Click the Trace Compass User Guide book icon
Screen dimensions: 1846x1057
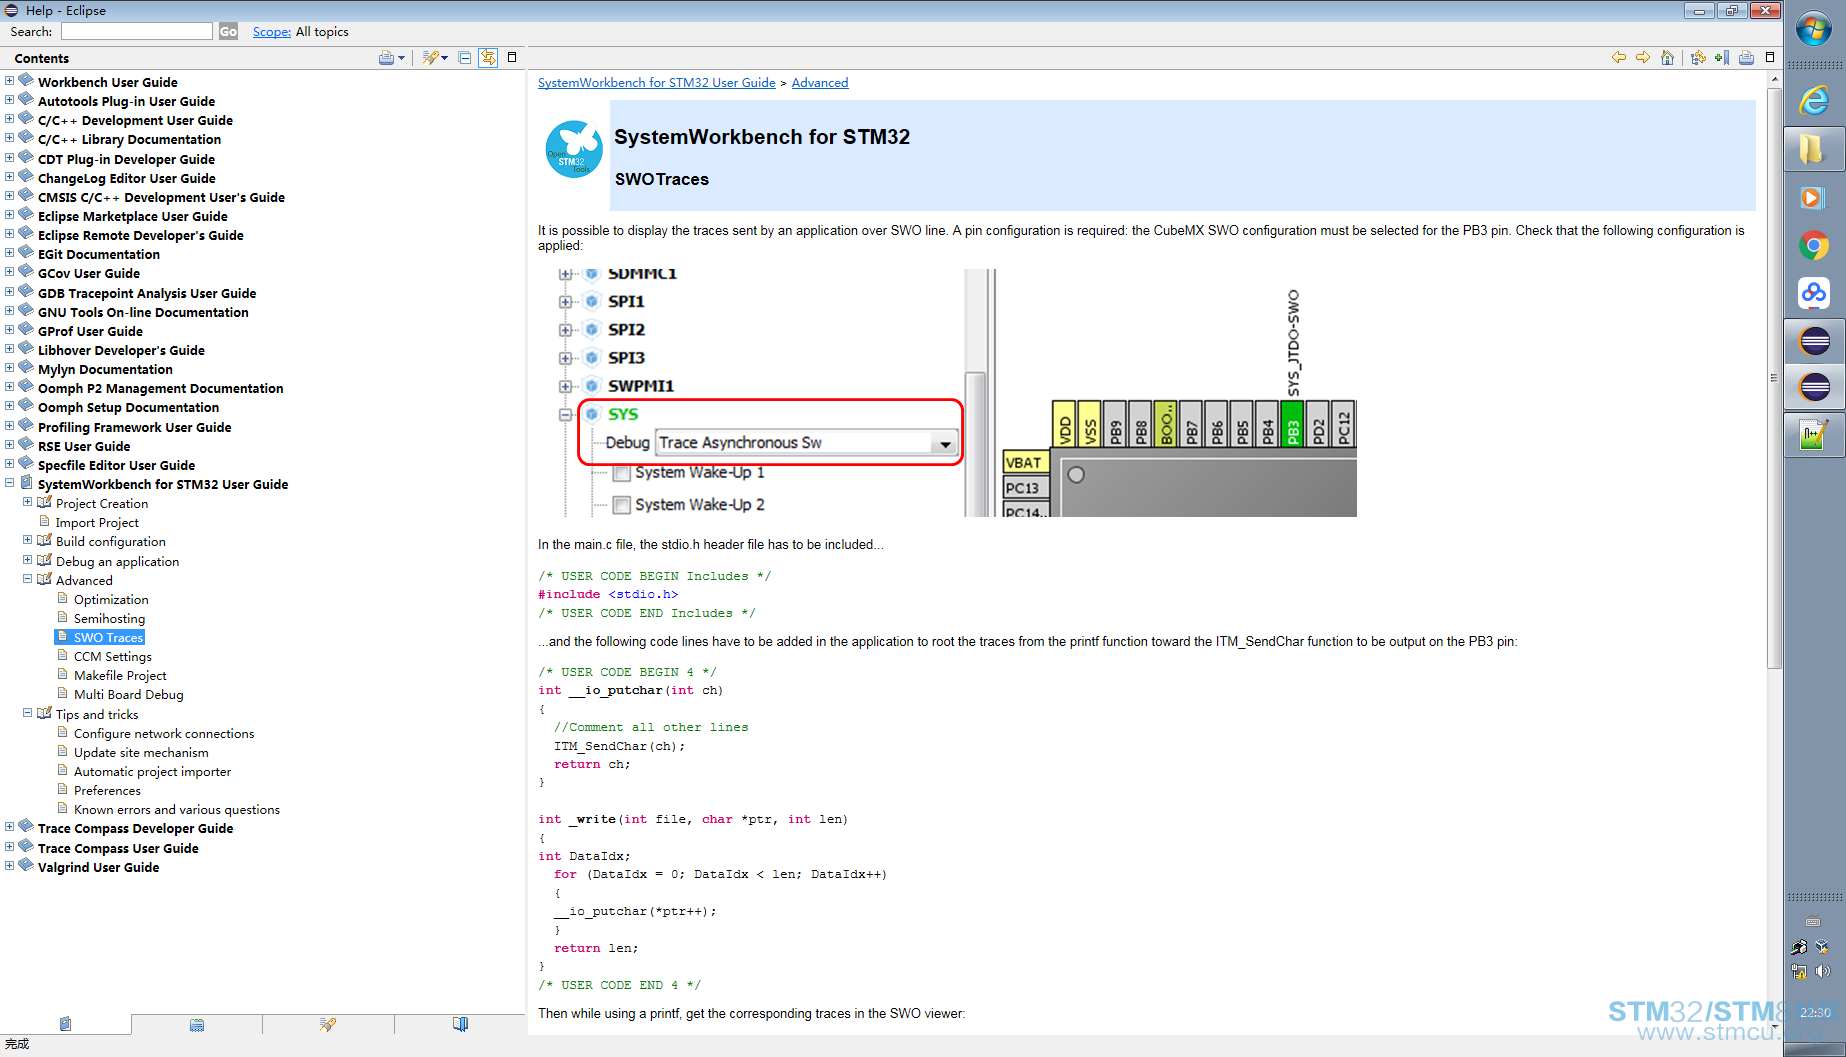point(26,847)
